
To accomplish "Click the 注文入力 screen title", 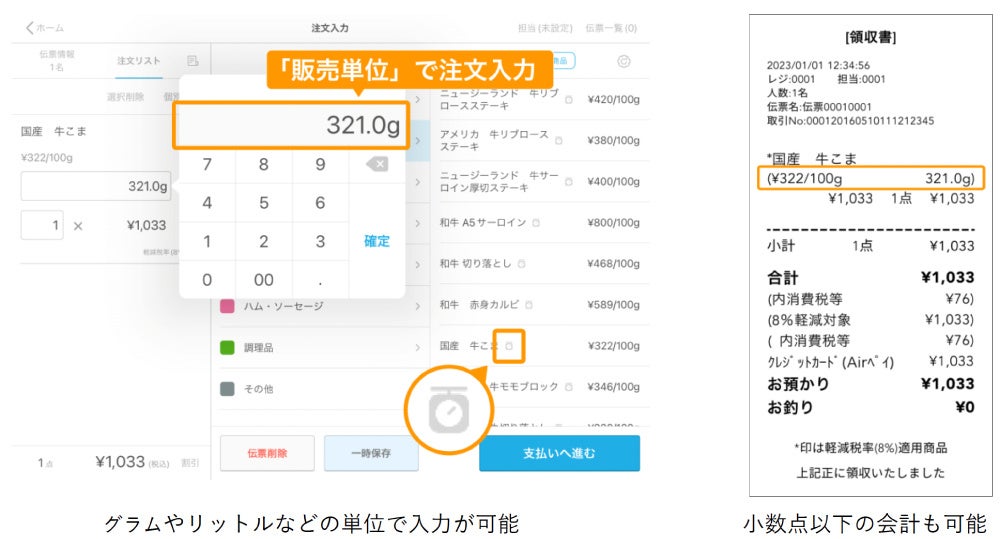I will (330, 28).
